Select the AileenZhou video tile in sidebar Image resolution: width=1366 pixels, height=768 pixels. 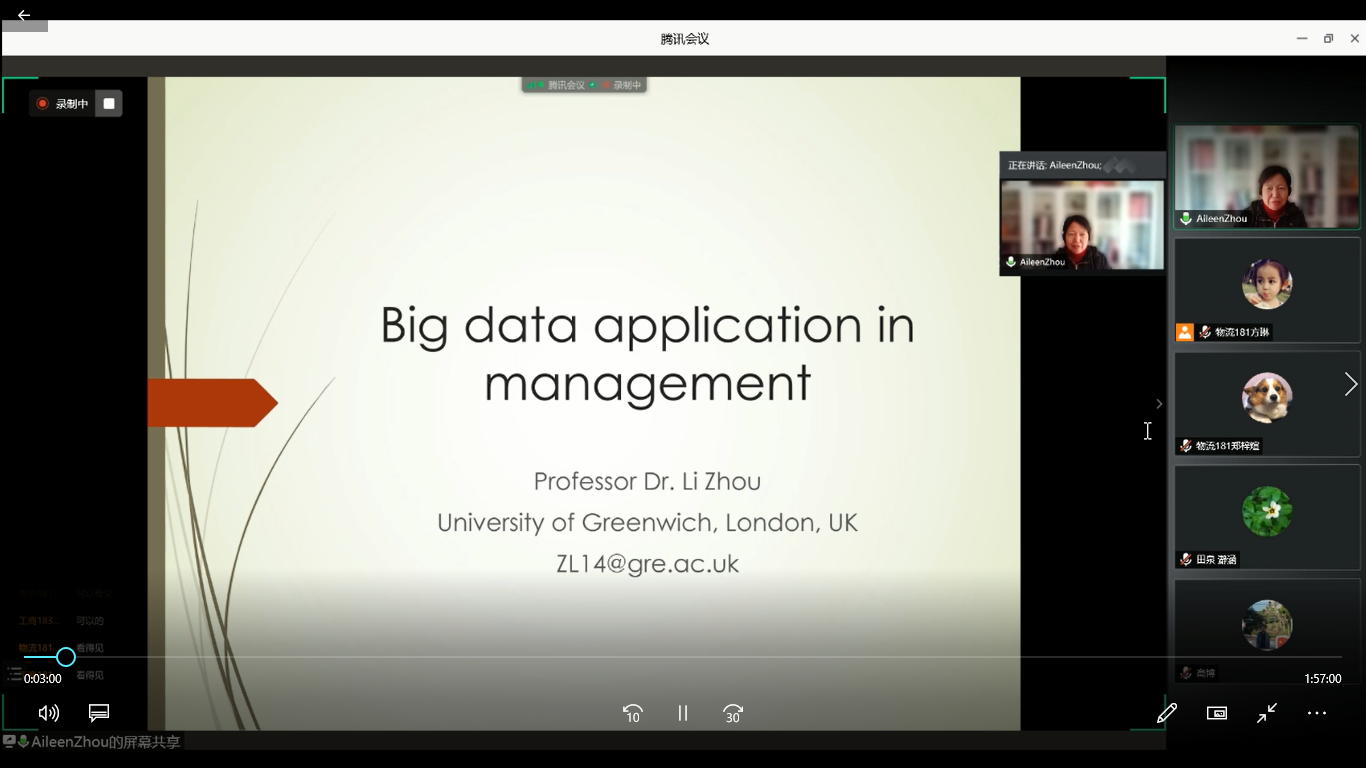pyautogui.click(x=1267, y=177)
